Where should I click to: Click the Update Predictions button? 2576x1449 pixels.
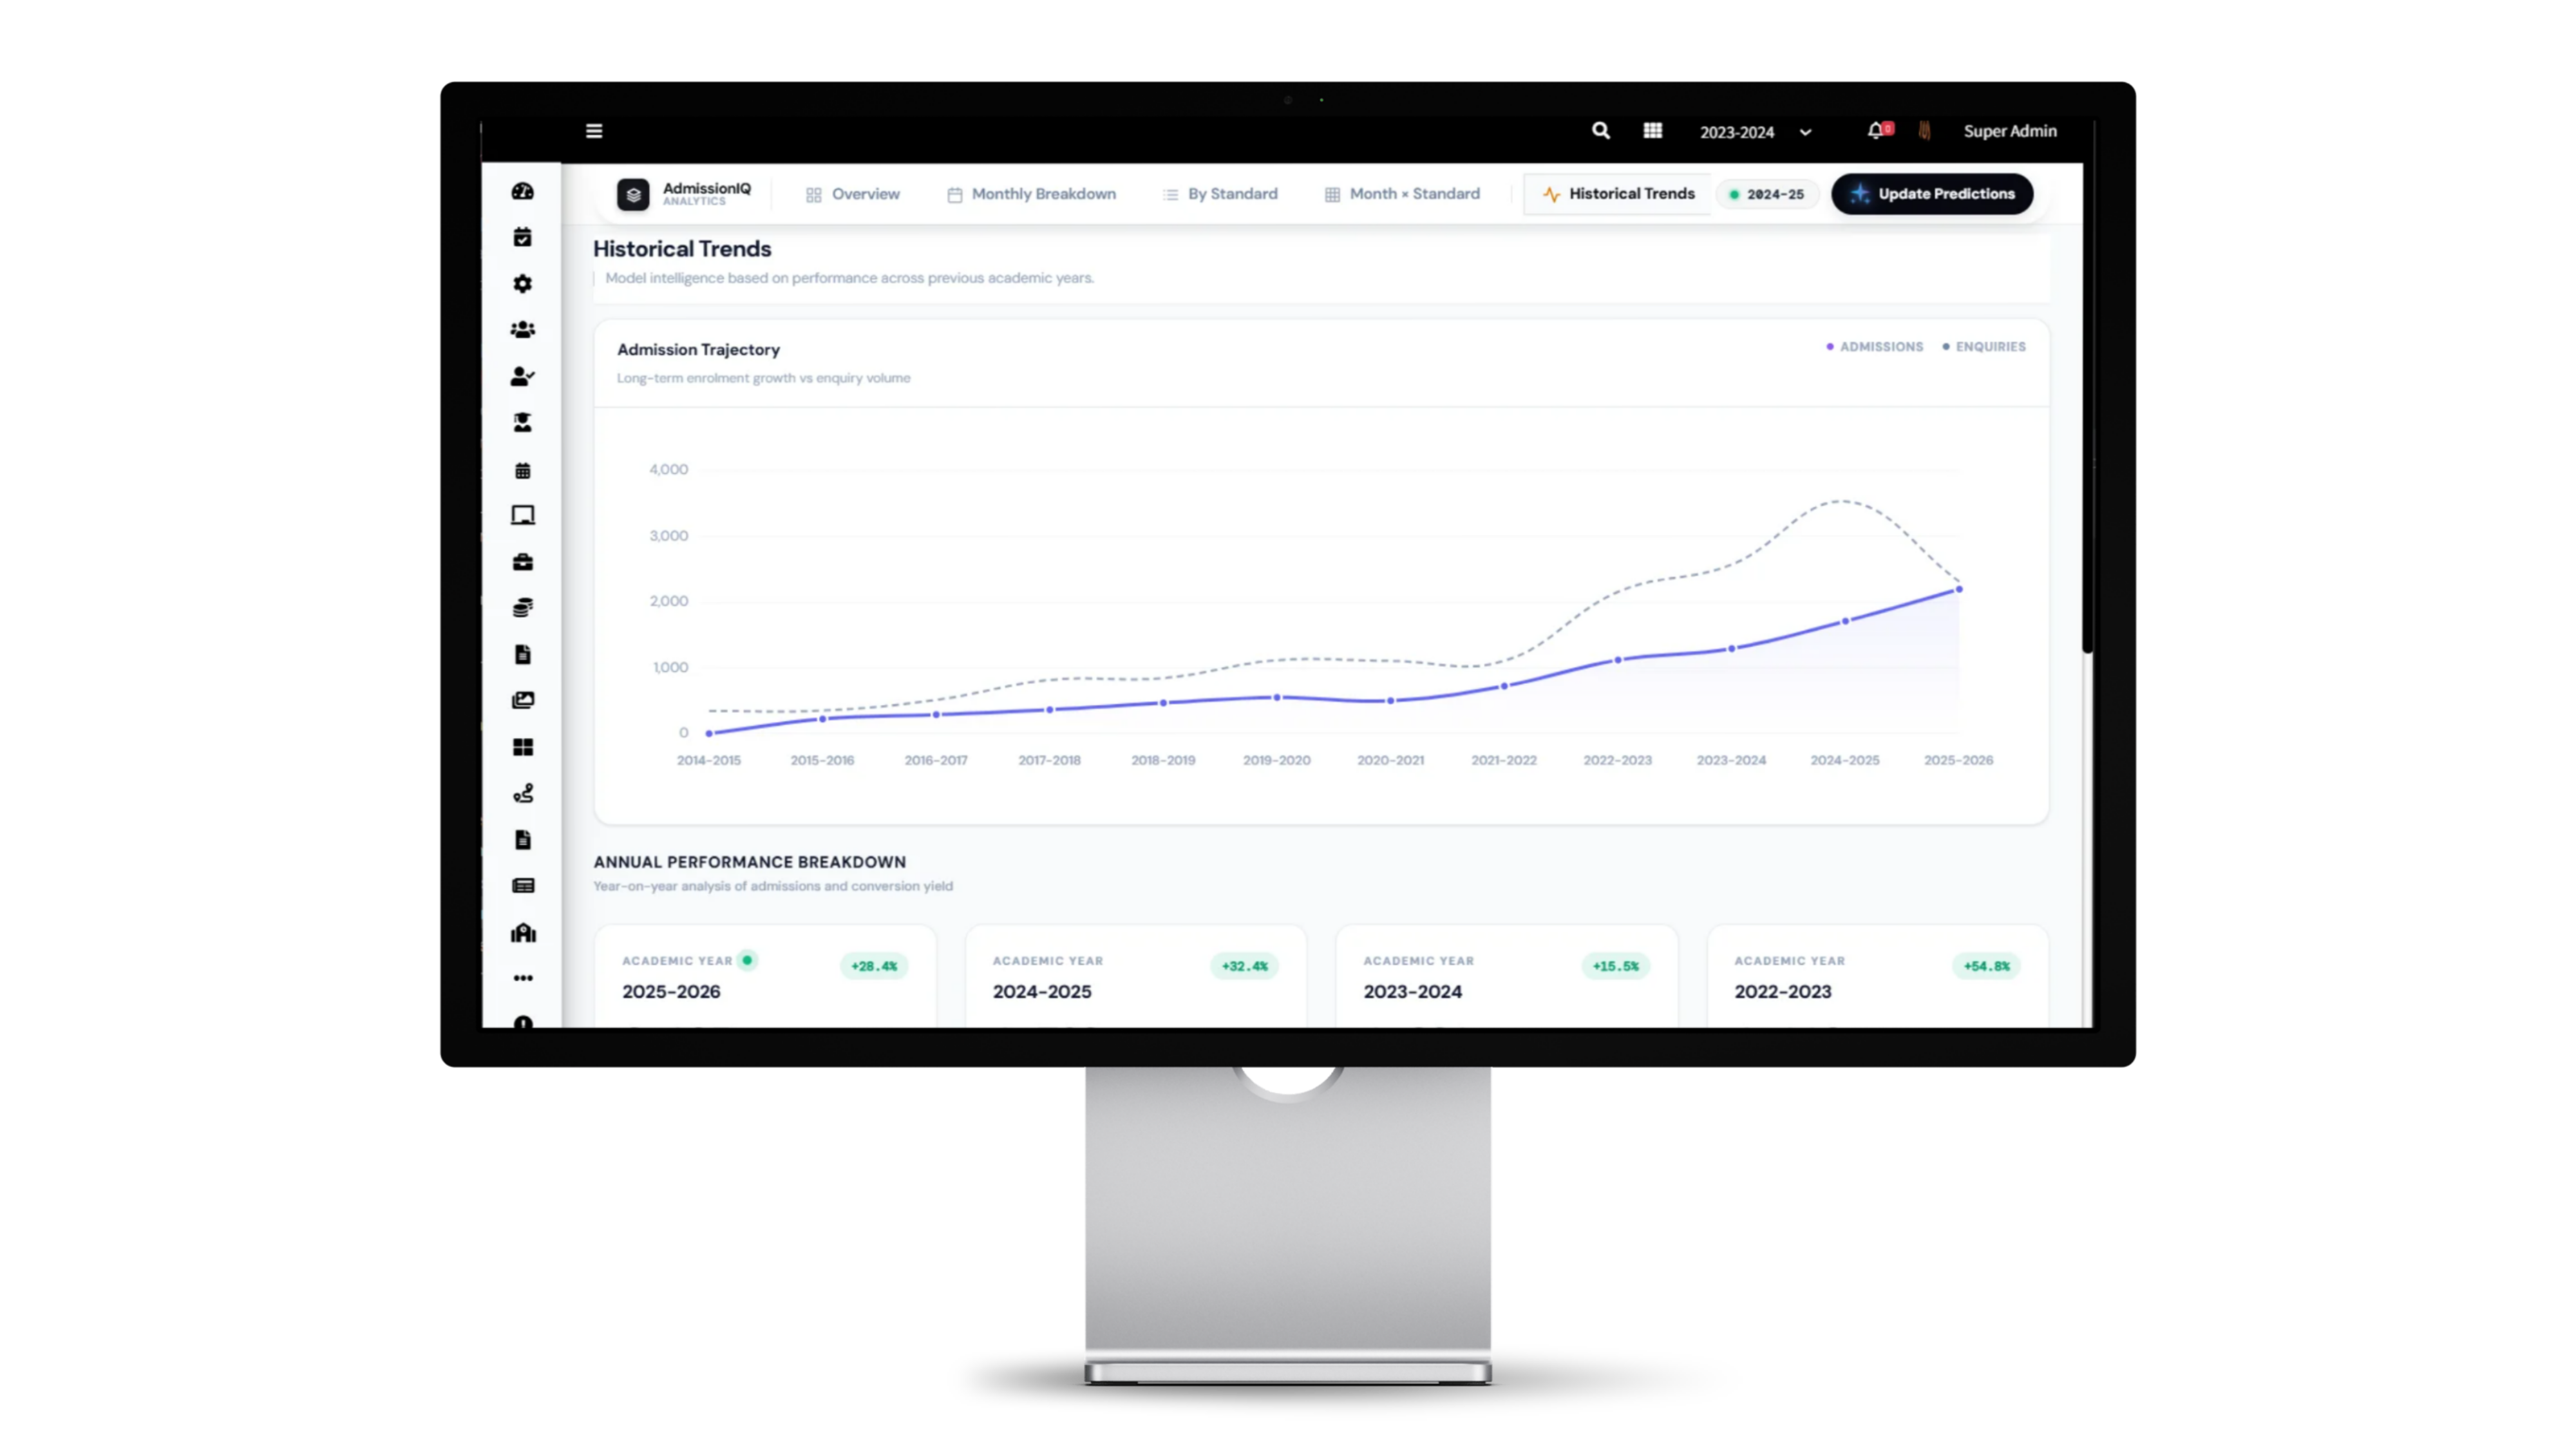click(x=1932, y=194)
